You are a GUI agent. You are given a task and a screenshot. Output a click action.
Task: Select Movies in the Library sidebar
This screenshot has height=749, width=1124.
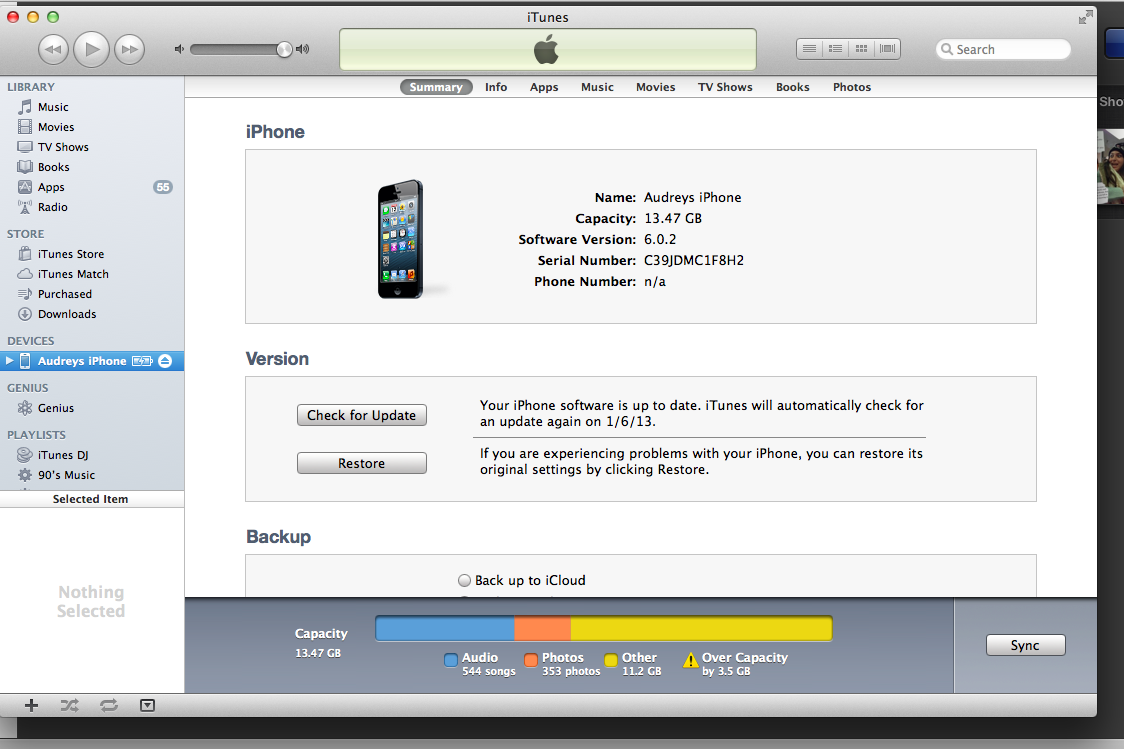[92, 127]
